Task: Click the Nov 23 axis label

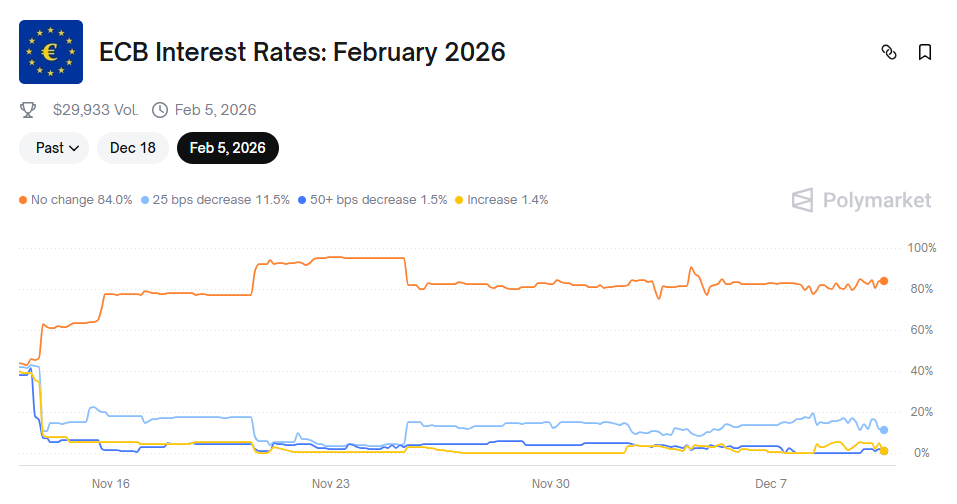Action: click(331, 484)
